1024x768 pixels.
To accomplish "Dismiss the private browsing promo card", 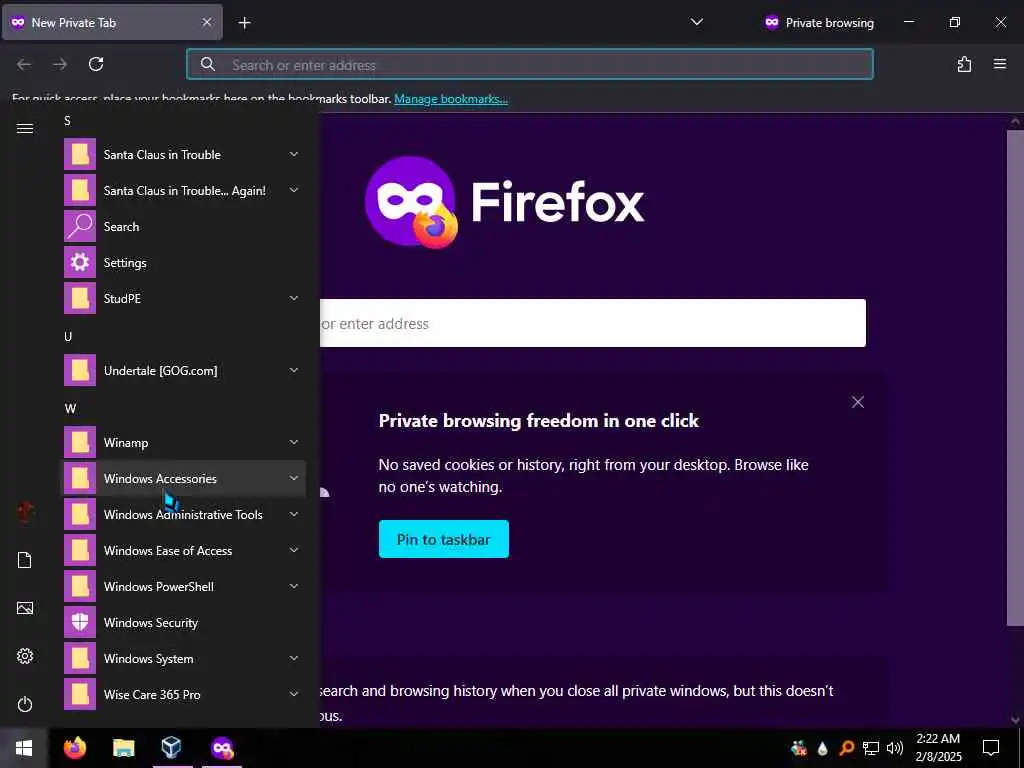I will click(857, 402).
